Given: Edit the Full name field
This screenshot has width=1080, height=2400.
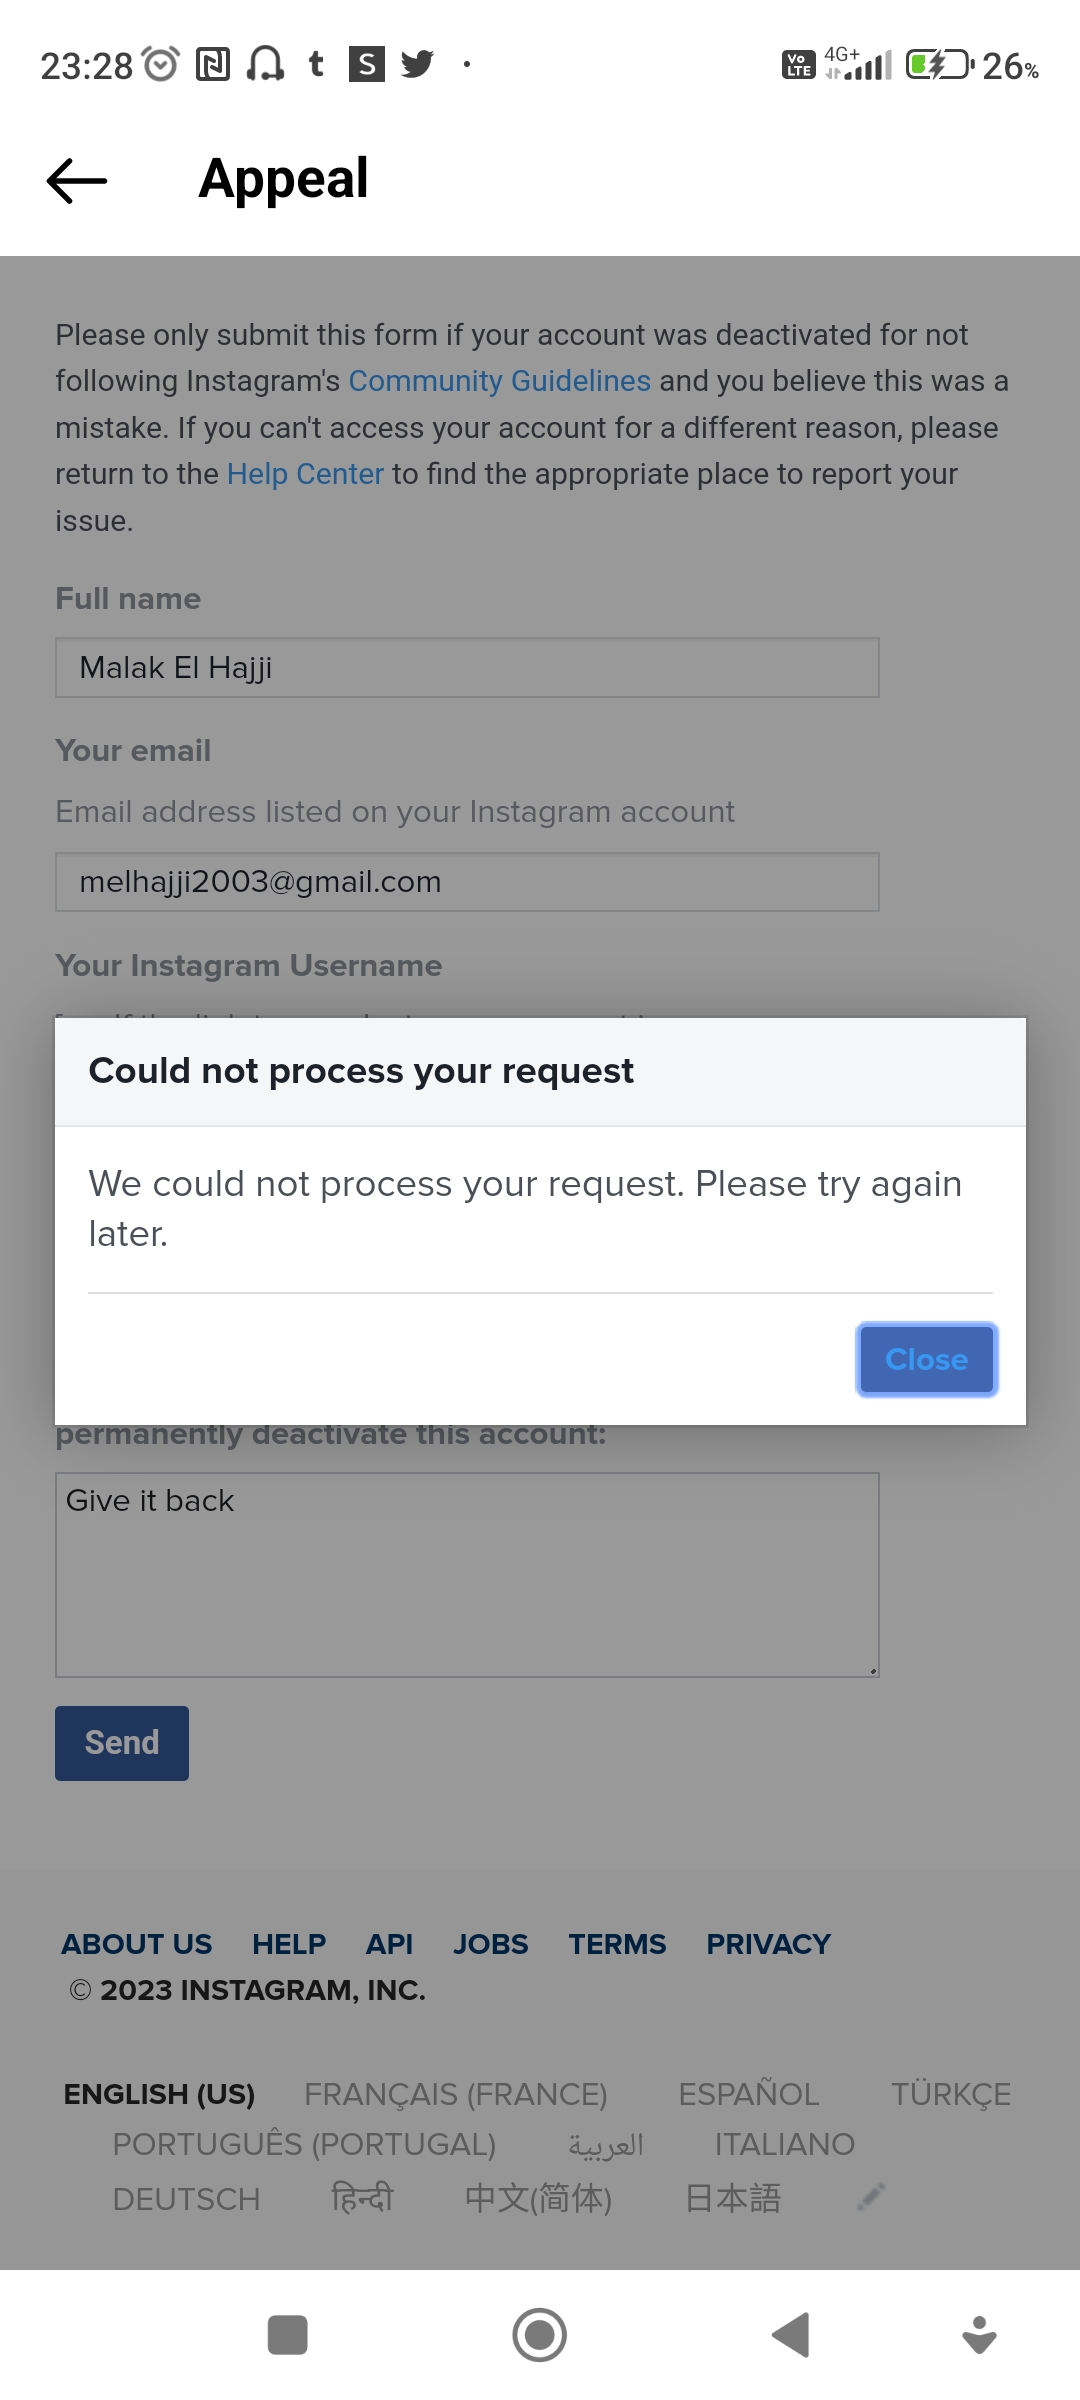Looking at the screenshot, I should pyautogui.click(x=466, y=667).
